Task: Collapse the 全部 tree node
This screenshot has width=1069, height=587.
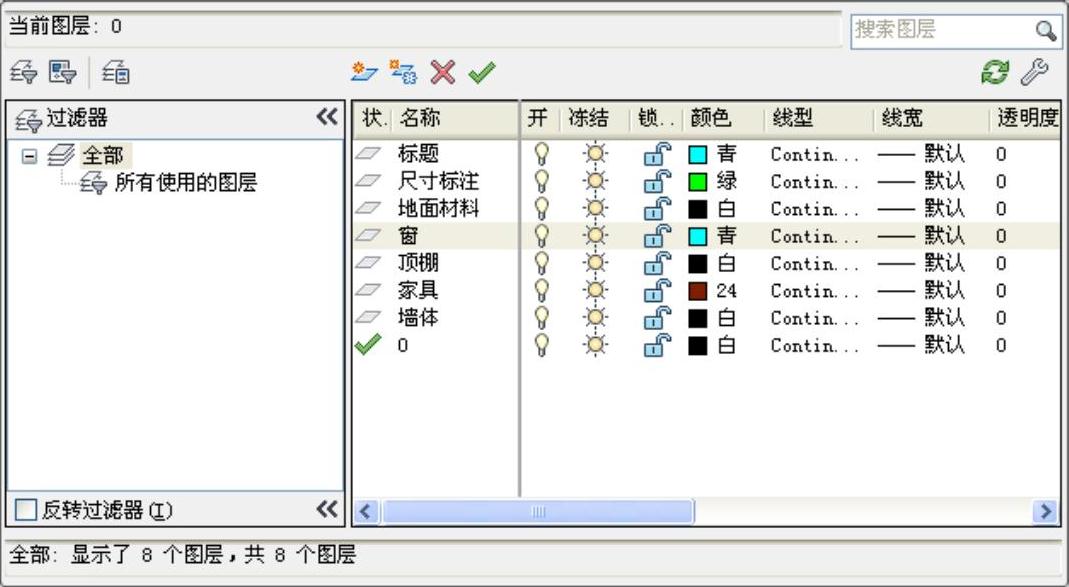Action: [29, 156]
